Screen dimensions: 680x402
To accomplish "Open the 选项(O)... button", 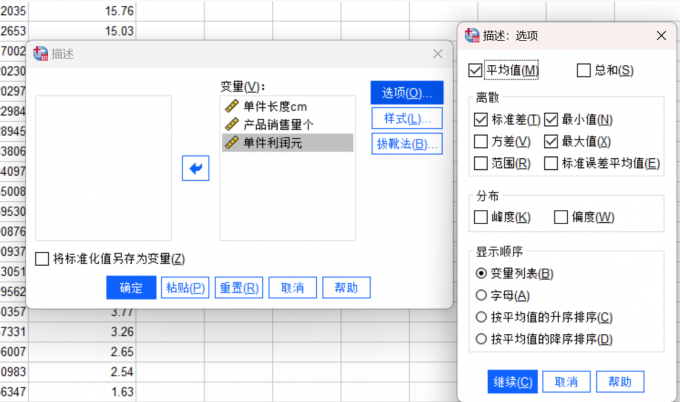I will point(407,92).
